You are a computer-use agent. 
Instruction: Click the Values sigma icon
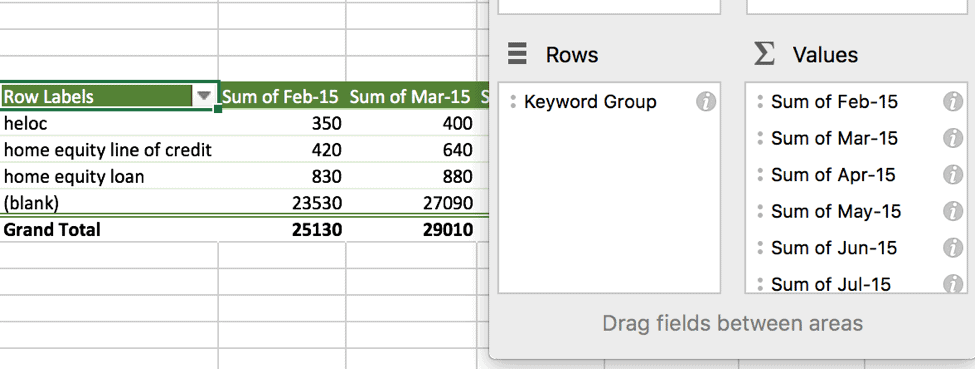click(x=764, y=54)
